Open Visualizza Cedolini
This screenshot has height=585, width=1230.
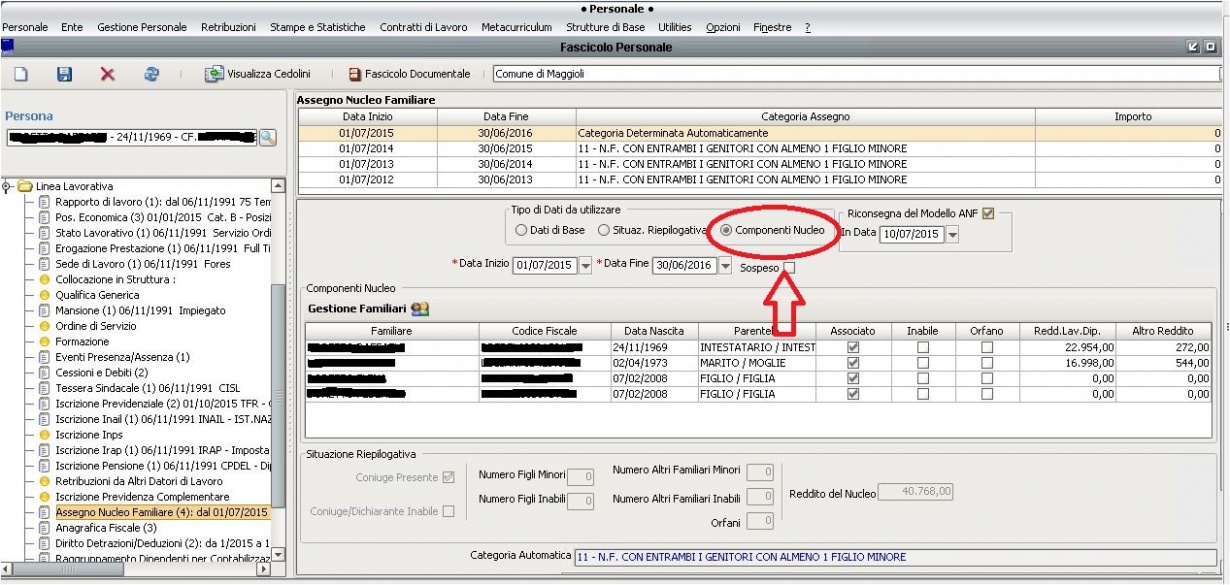coord(258,74)
